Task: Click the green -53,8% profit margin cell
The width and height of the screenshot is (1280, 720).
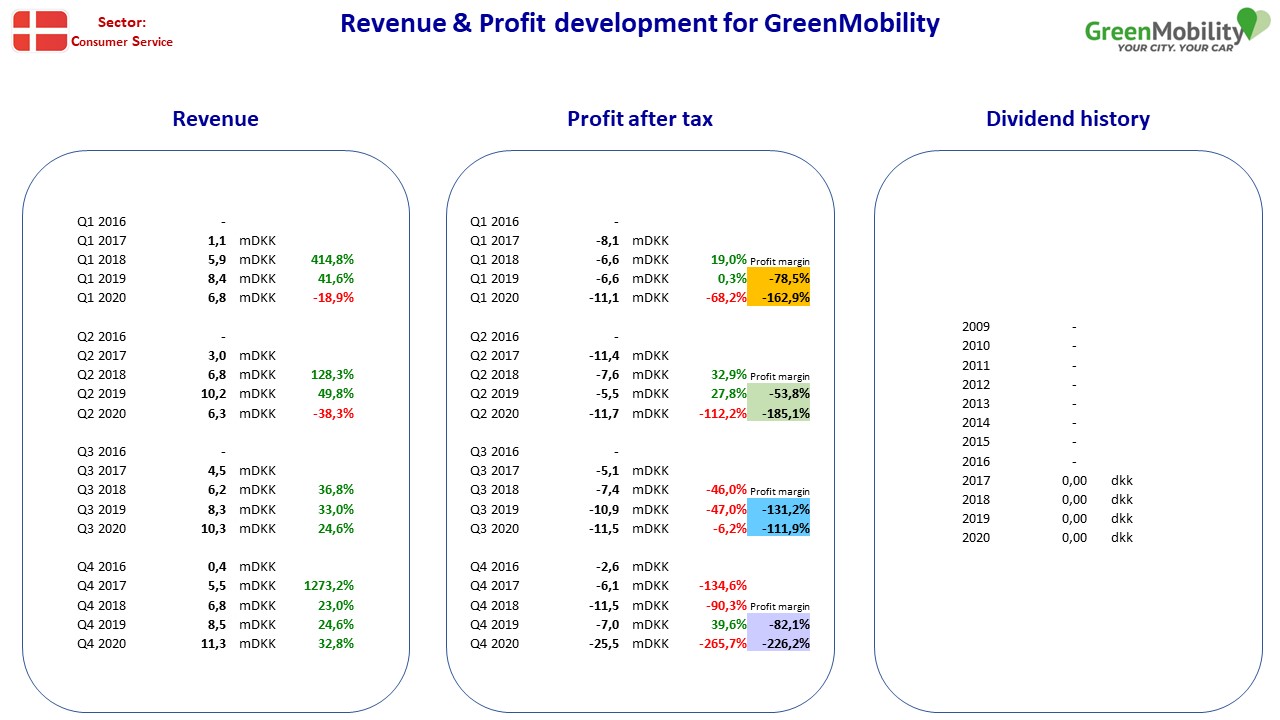Action: click(x=779, y=393)
